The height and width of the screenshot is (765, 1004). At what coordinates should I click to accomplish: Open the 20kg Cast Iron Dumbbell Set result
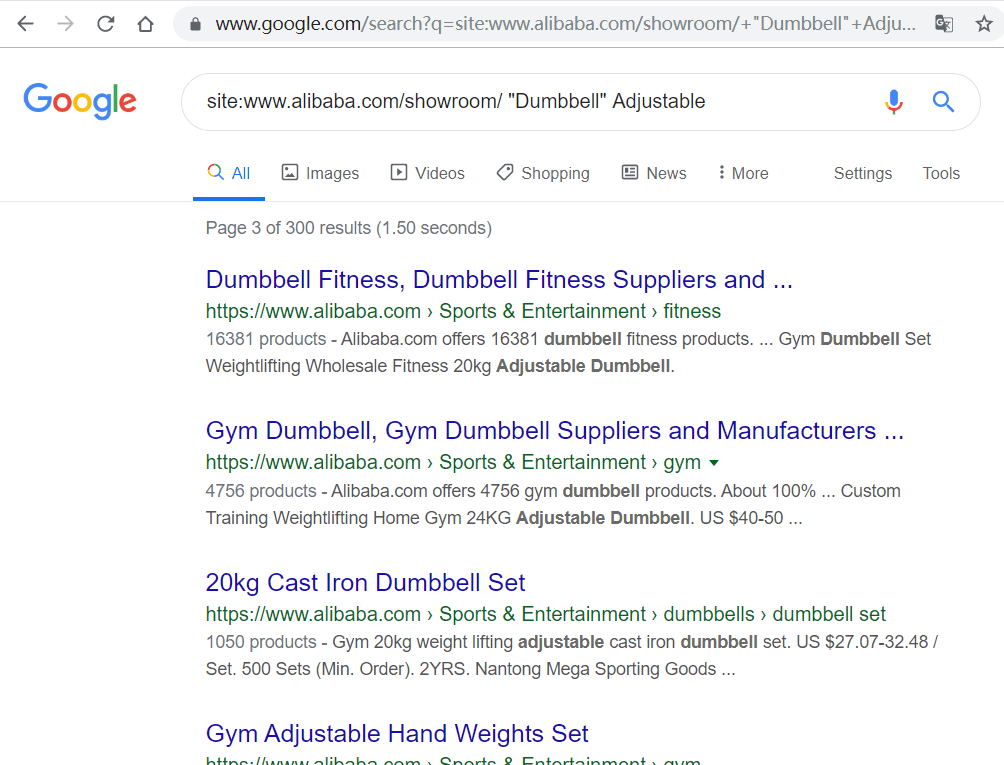[x=365, y=583]
